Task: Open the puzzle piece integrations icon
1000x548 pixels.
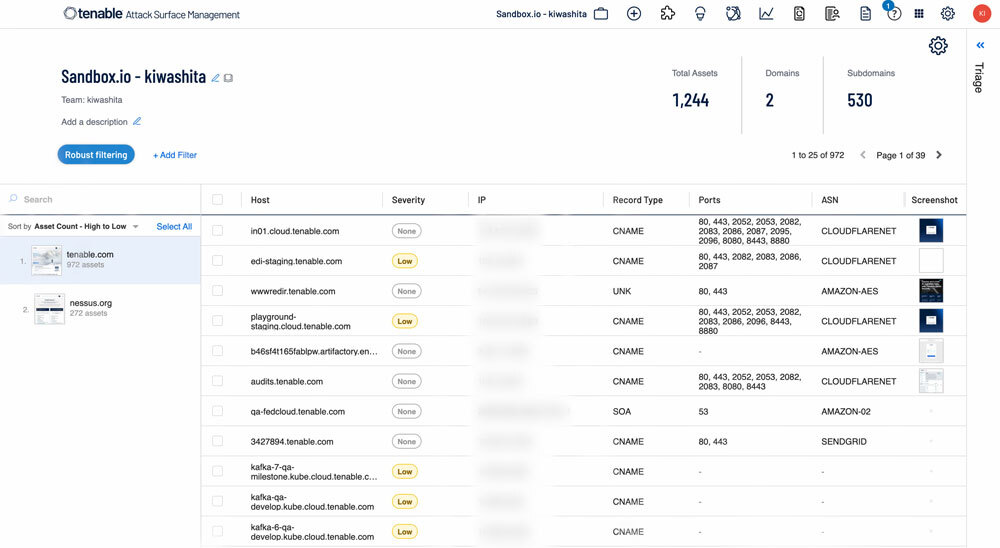Action: pyautogui.click(x=668, y=14)
